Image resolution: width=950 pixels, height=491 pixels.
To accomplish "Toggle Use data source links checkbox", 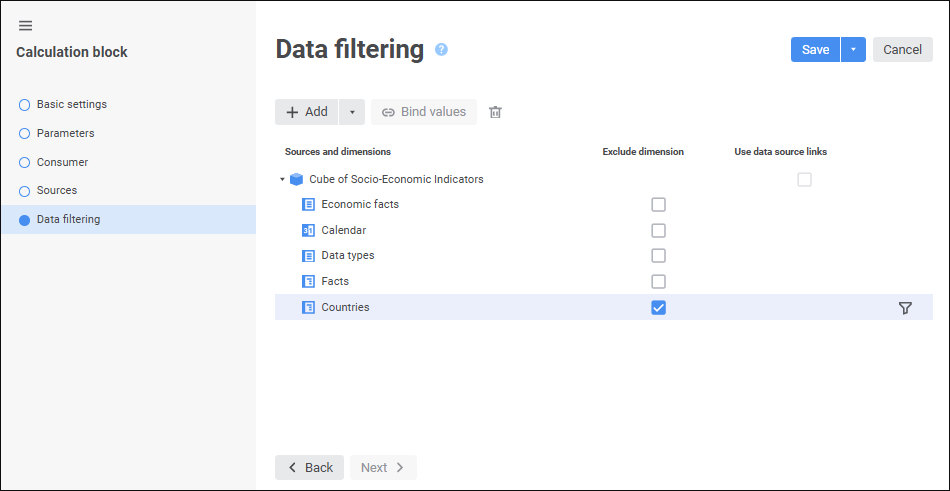I will 804,180.
